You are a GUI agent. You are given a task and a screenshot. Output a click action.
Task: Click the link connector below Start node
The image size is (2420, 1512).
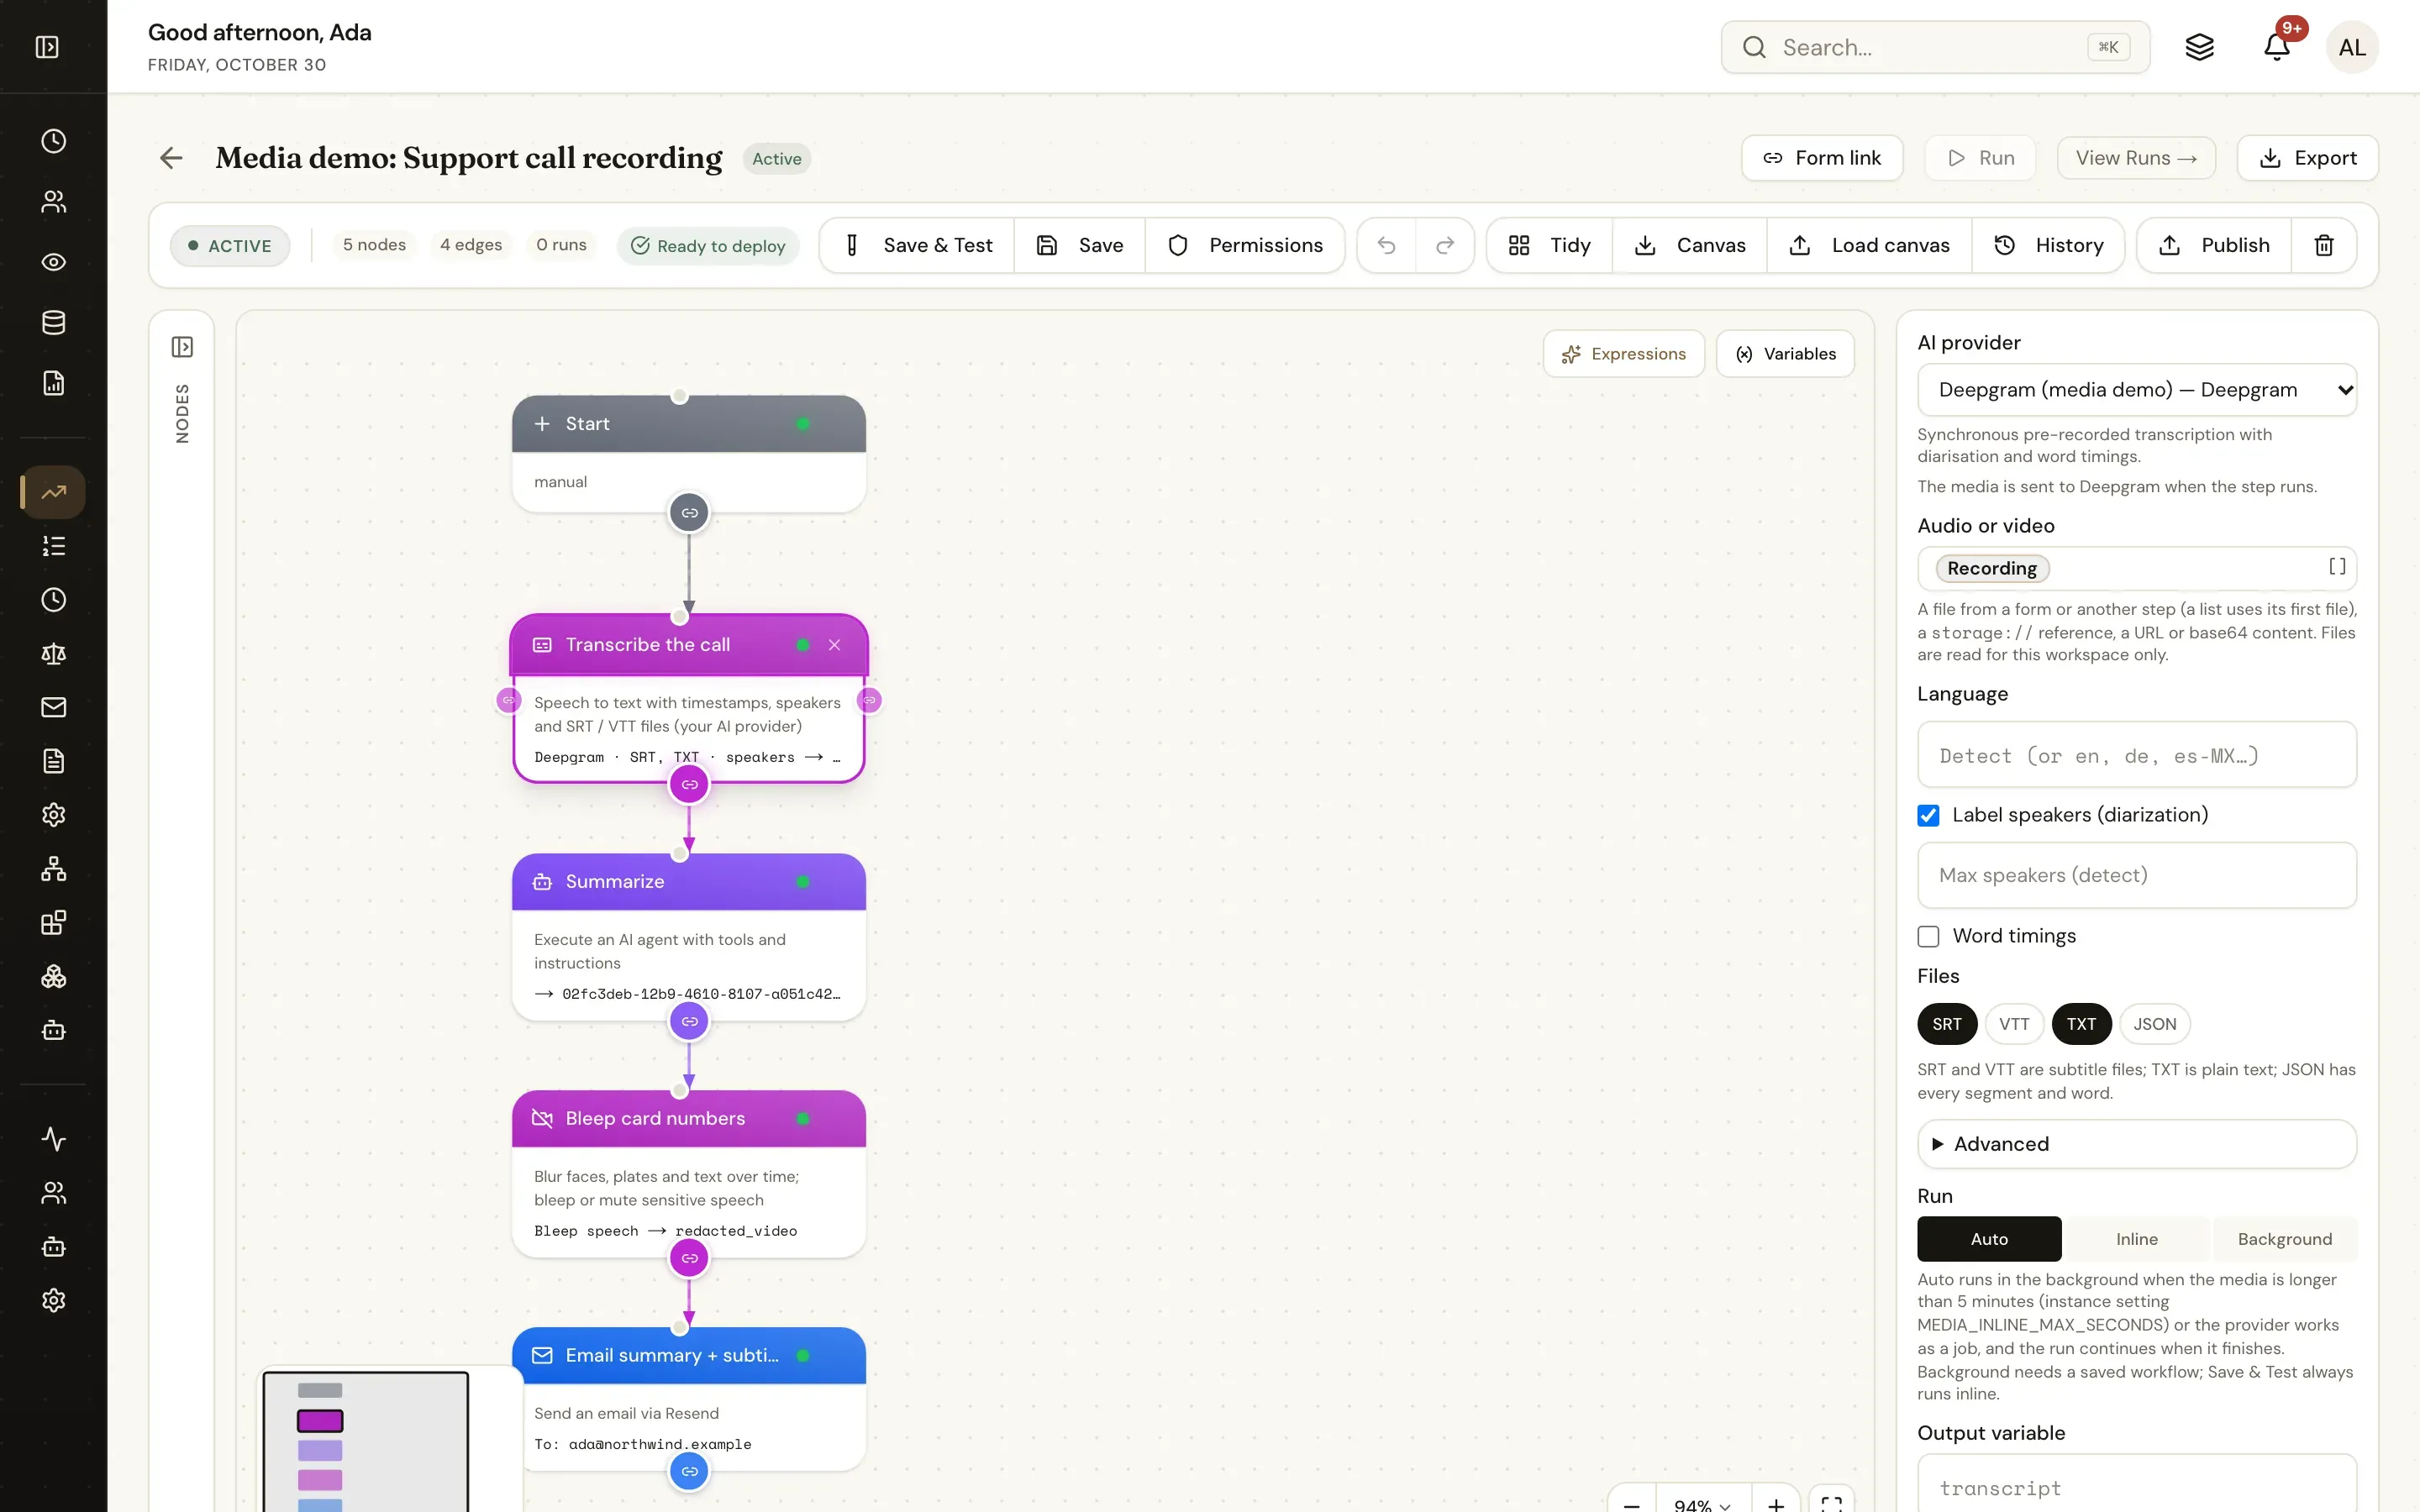(689, 513)
